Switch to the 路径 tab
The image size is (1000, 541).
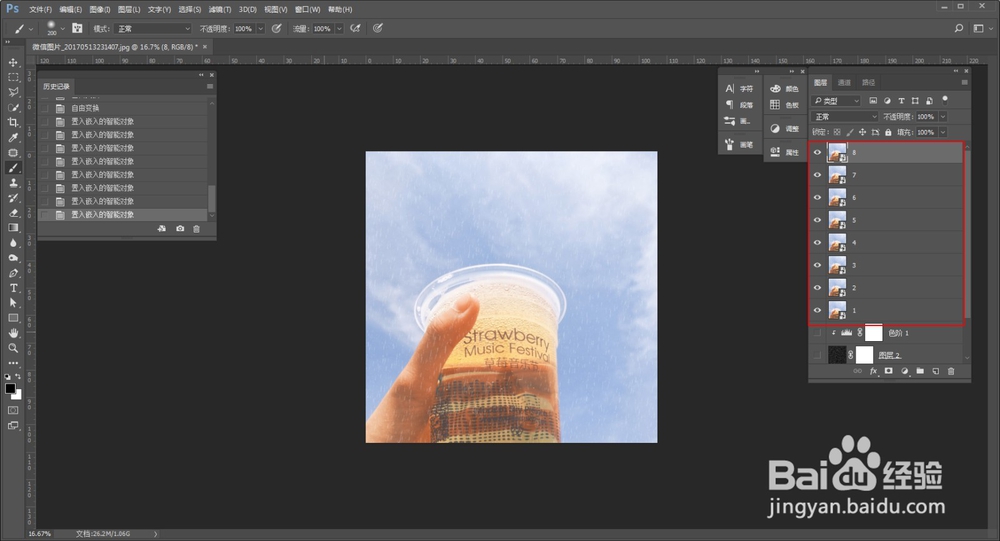pyautogui.click(x=869, y=82)
